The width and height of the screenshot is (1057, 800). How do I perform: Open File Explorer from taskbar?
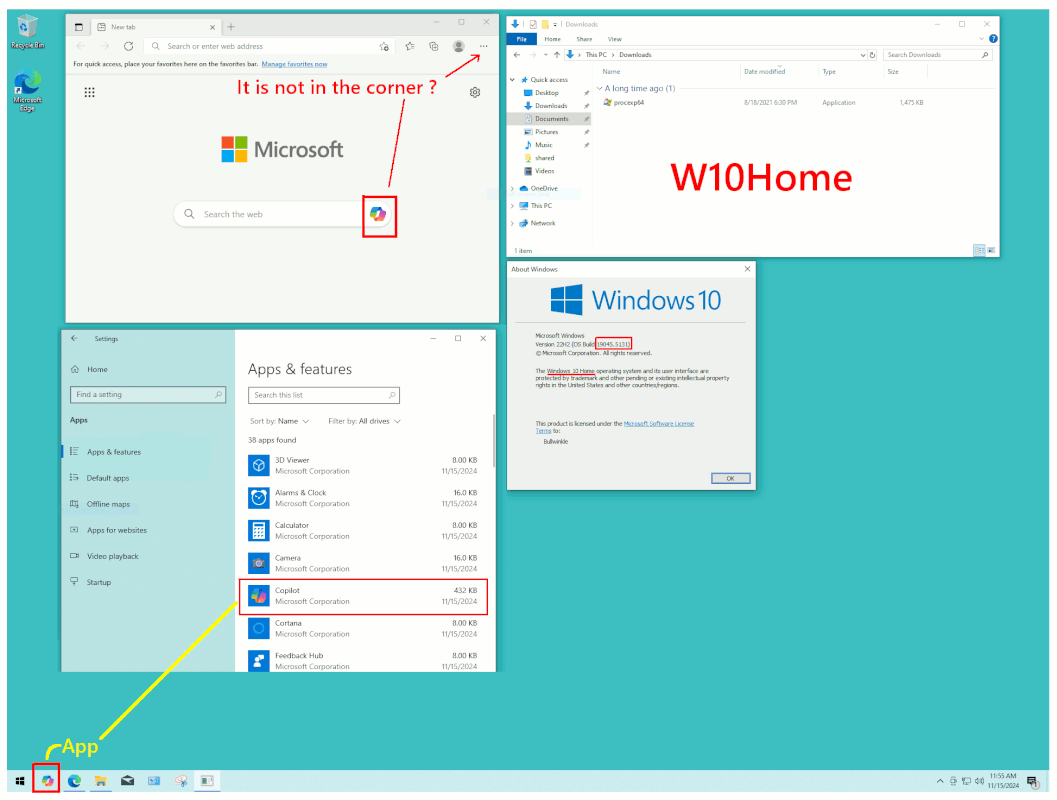[x=100, y=780]
